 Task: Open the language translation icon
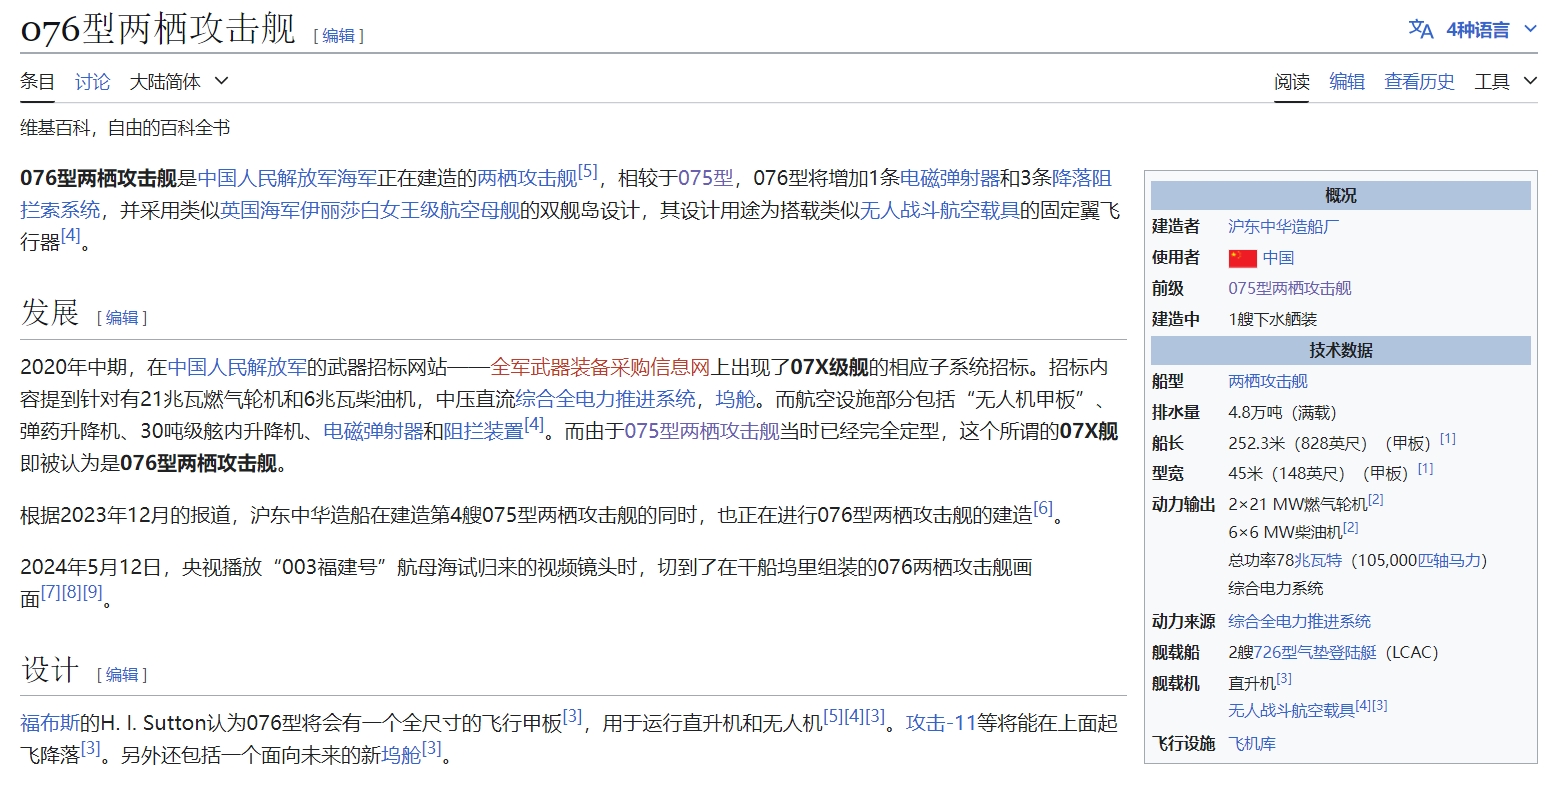click(1420, 29)
